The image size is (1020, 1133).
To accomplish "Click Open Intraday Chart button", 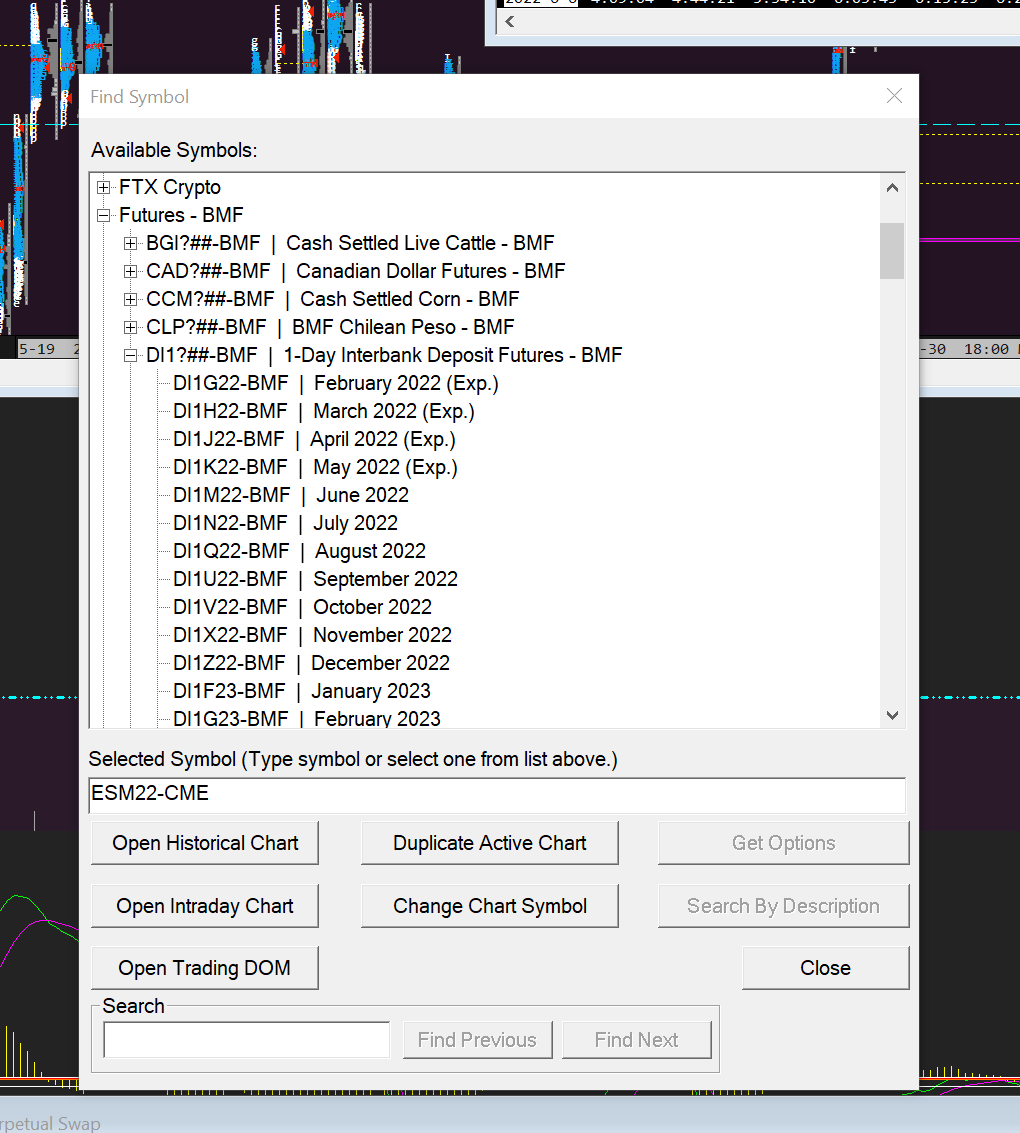I will (x=205, y=906).
